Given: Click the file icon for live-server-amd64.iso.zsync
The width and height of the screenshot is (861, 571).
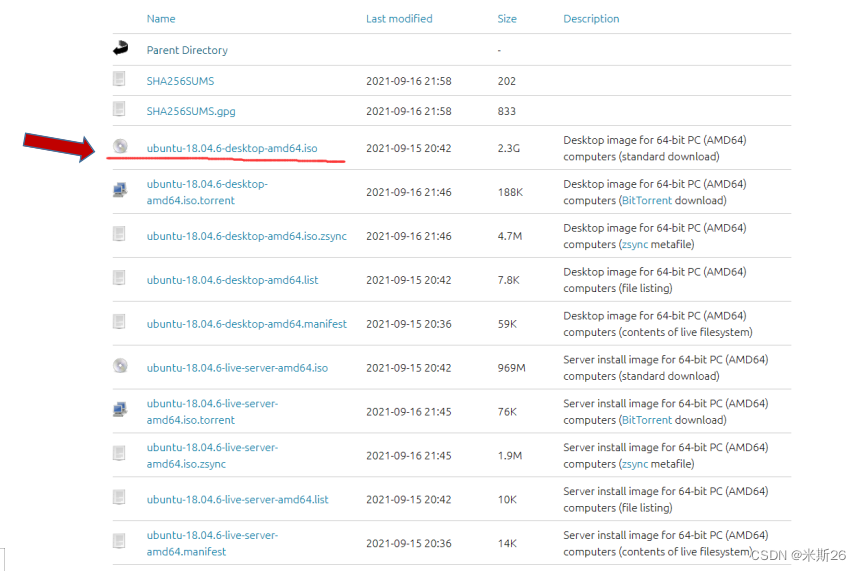Looking at the screenshot, I should coord(119,454).
